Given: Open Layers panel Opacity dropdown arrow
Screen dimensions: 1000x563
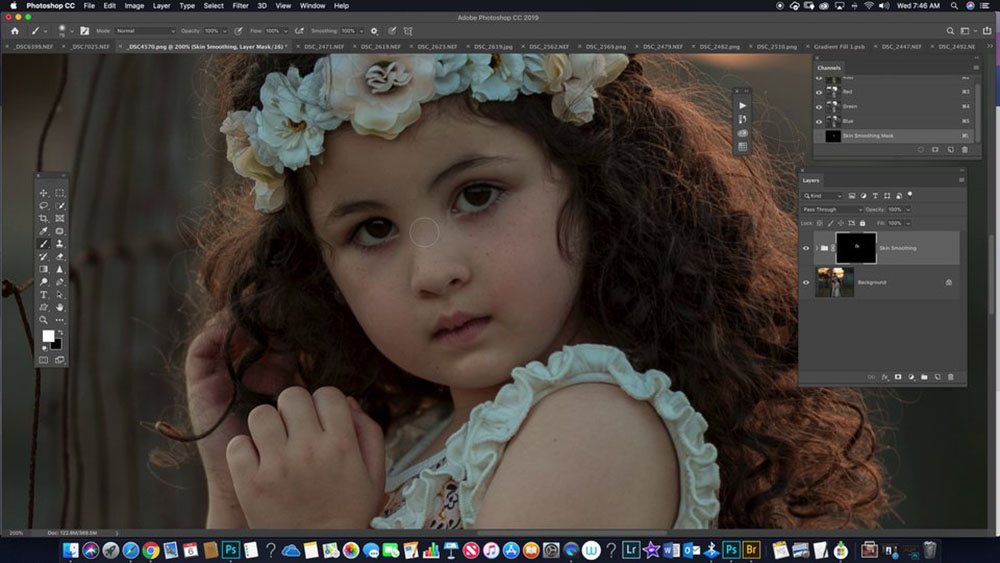Looking at the screenshot, I should (908, 209).
